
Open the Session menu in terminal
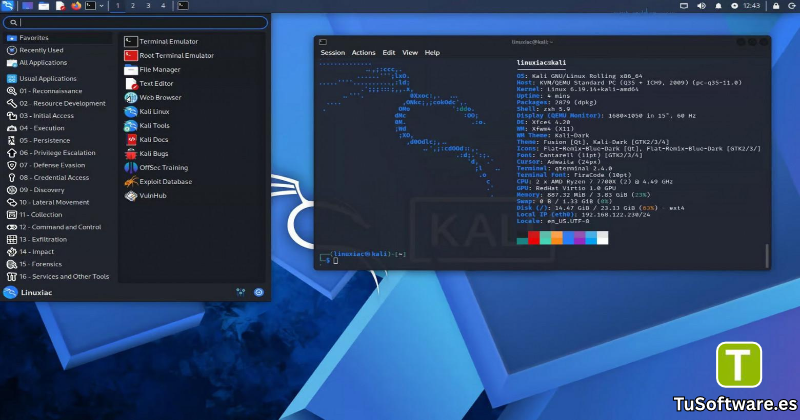333,53
